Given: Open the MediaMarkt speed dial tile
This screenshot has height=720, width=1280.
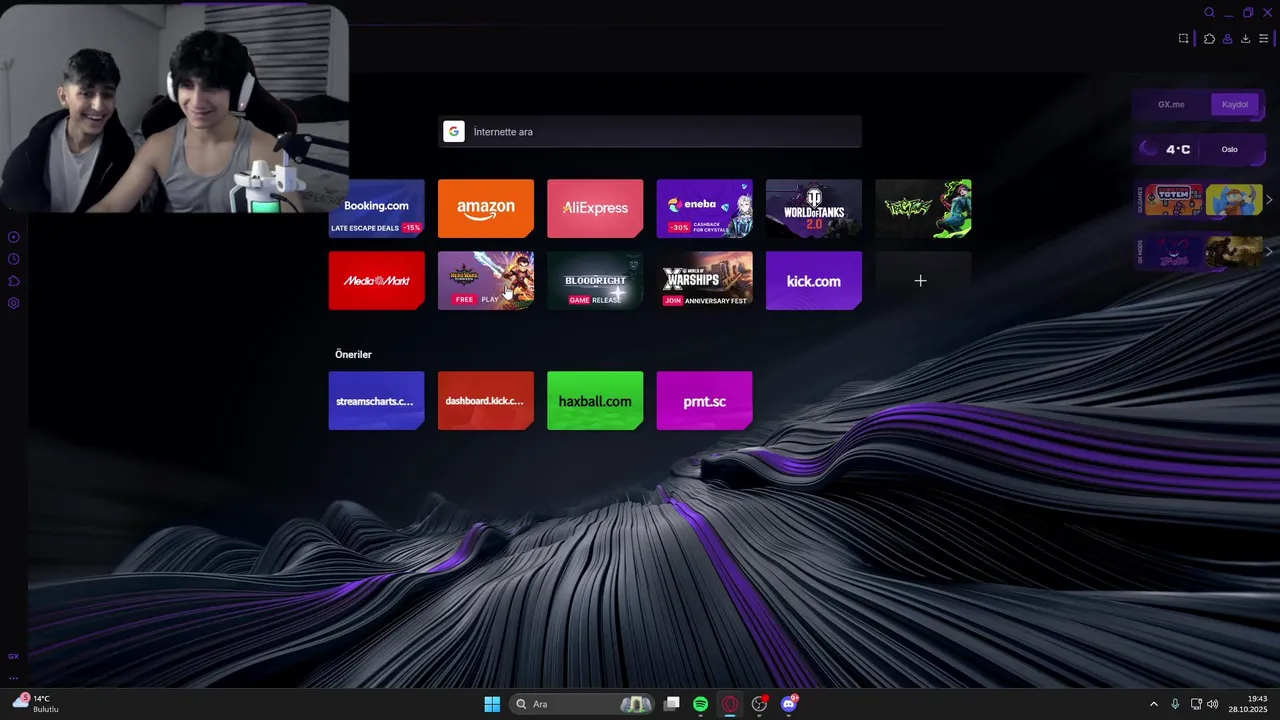Looking at the screenshot, I should coord(376,281).
